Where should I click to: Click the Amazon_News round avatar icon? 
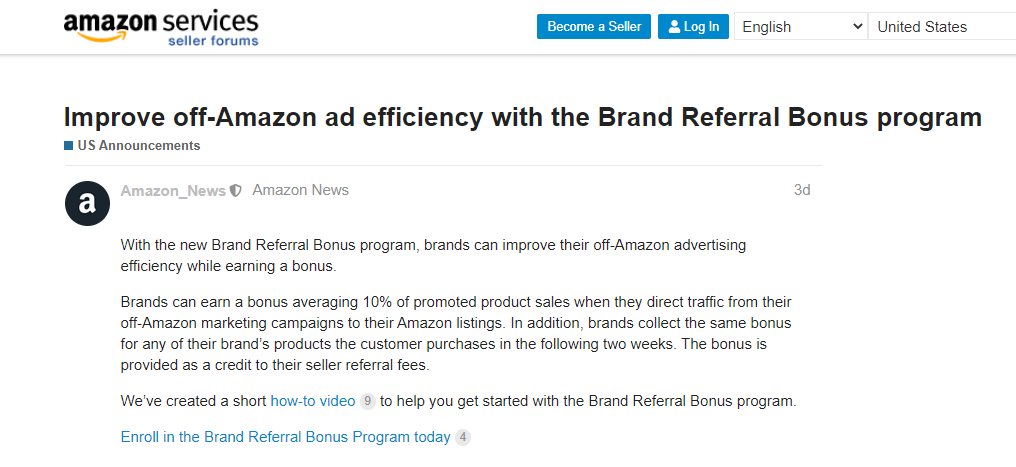pos(87,203)
